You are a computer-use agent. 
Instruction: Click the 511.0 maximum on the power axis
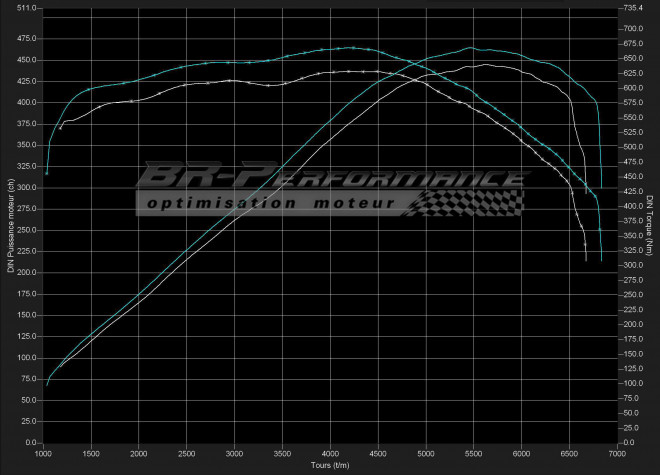pos(27,8)
